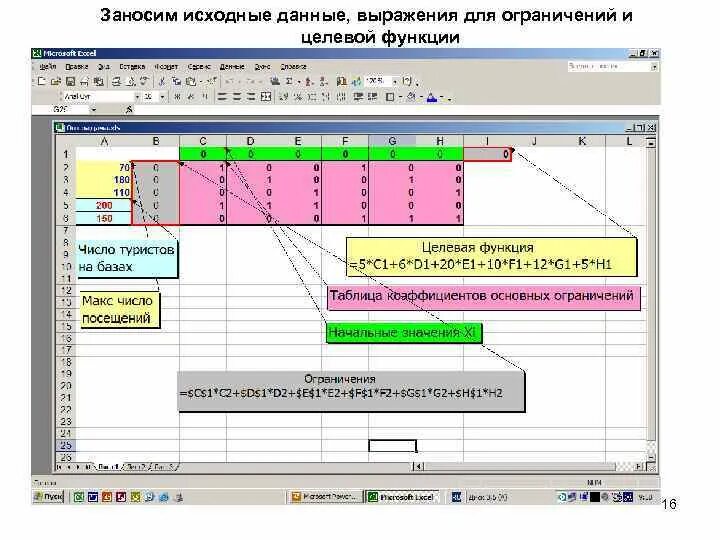The image size is (720, 540).
Task: Apply cell borders icon
Action: [390, 97]
